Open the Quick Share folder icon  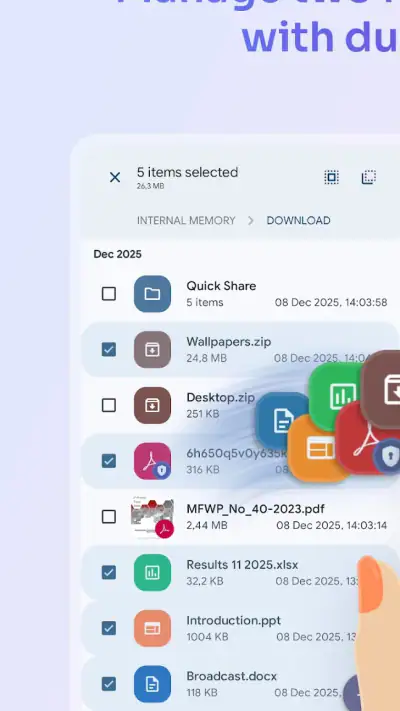[152, 294]
